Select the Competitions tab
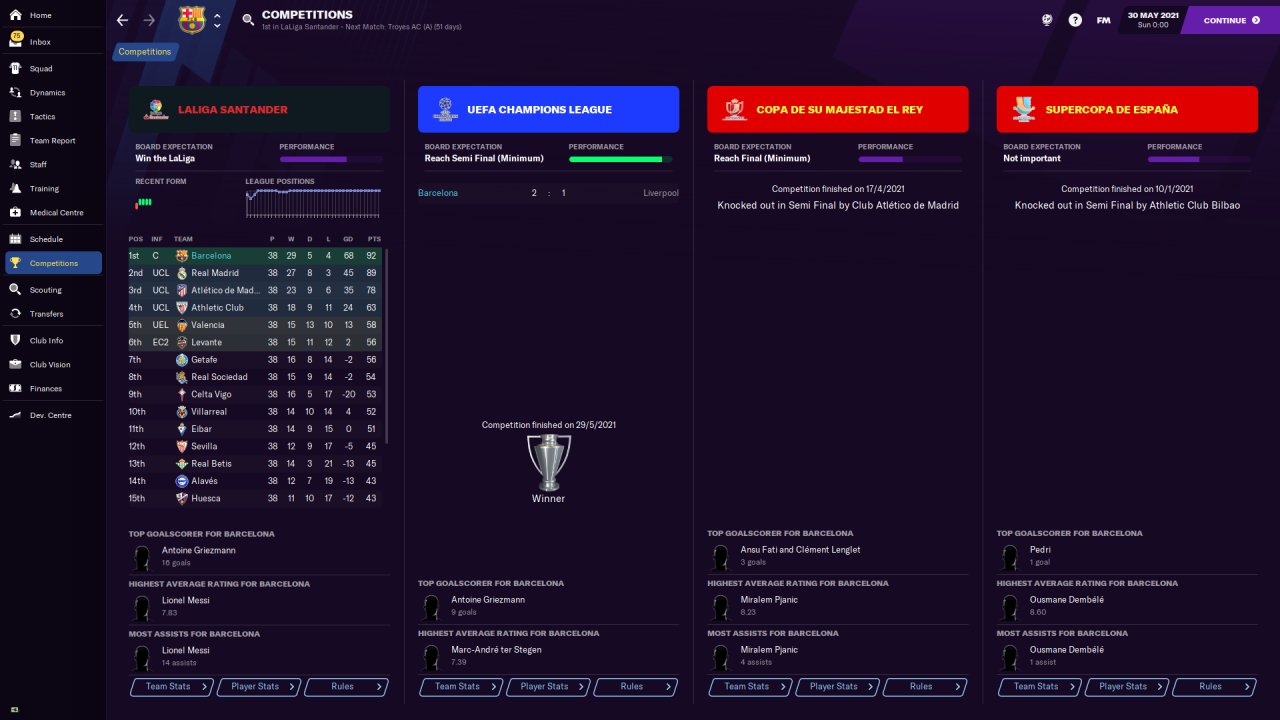This screenshot has height=720, width=1280. coord(145,52)
